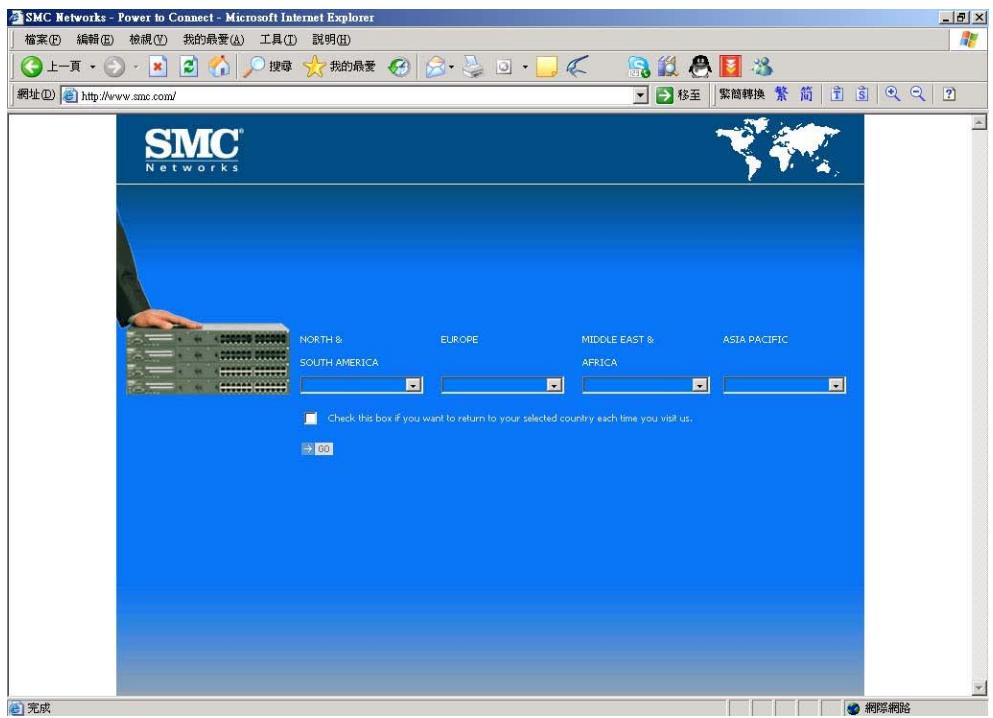Click the Forward arrow button
993x718 pixels.
click(x=114, y=66)
